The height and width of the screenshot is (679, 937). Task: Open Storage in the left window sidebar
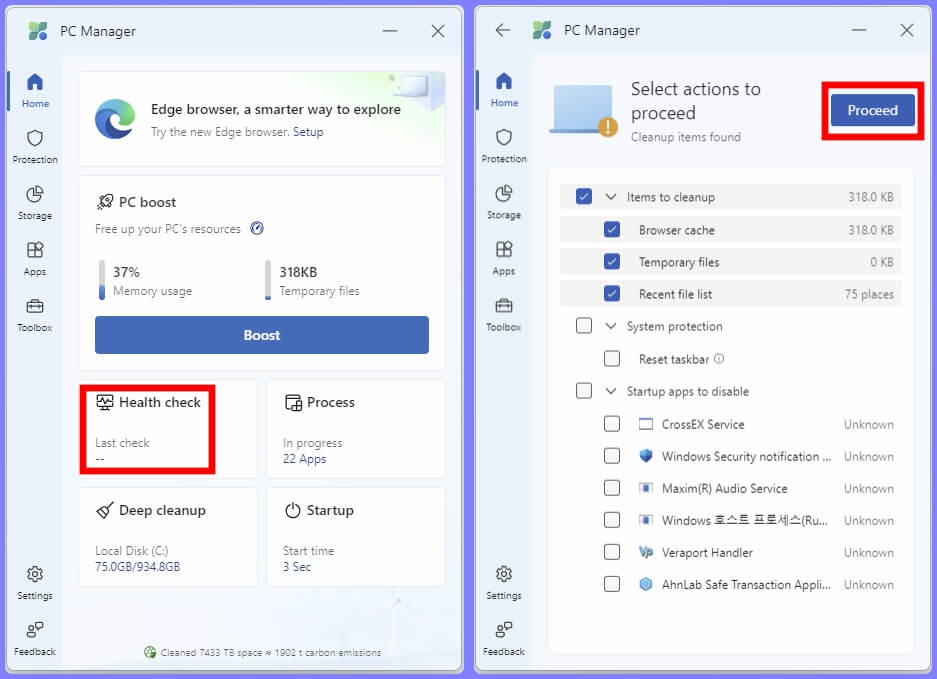pos(35,203)
